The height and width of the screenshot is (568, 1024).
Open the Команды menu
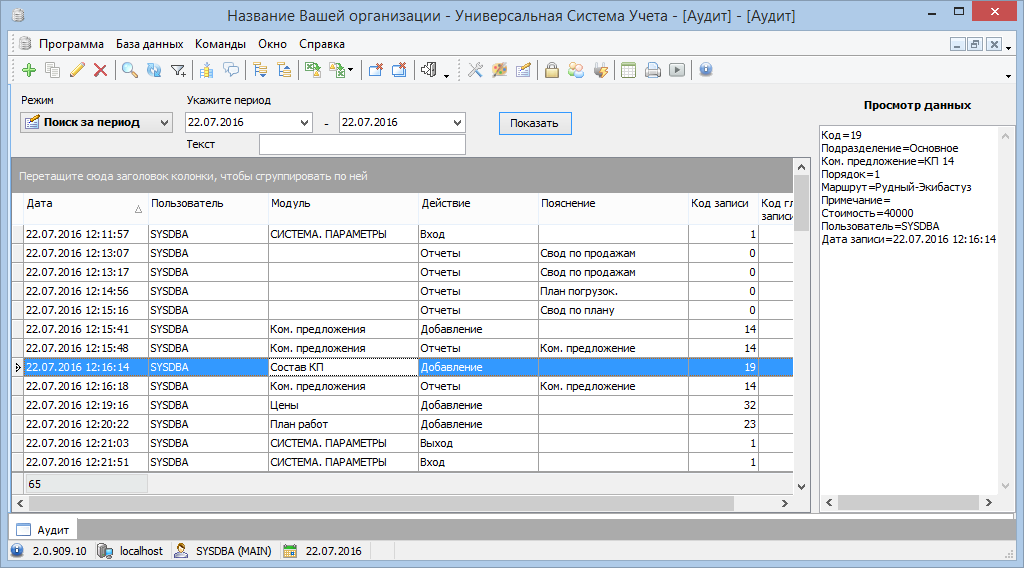point(220,44)
